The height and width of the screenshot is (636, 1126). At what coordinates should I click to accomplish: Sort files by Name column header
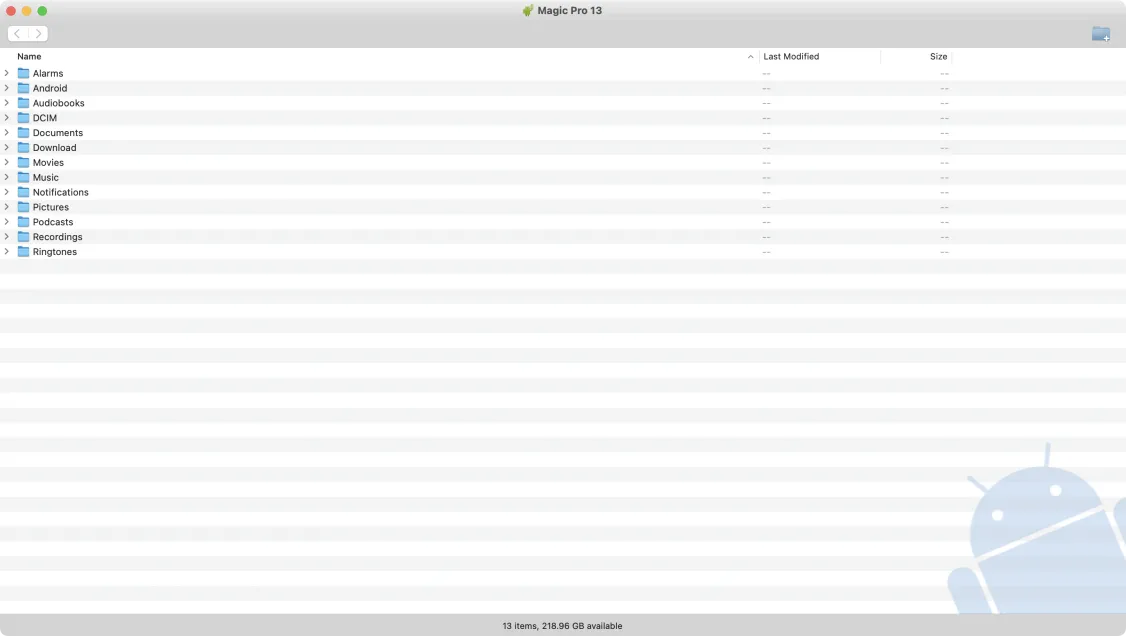(x=29, y=57)
